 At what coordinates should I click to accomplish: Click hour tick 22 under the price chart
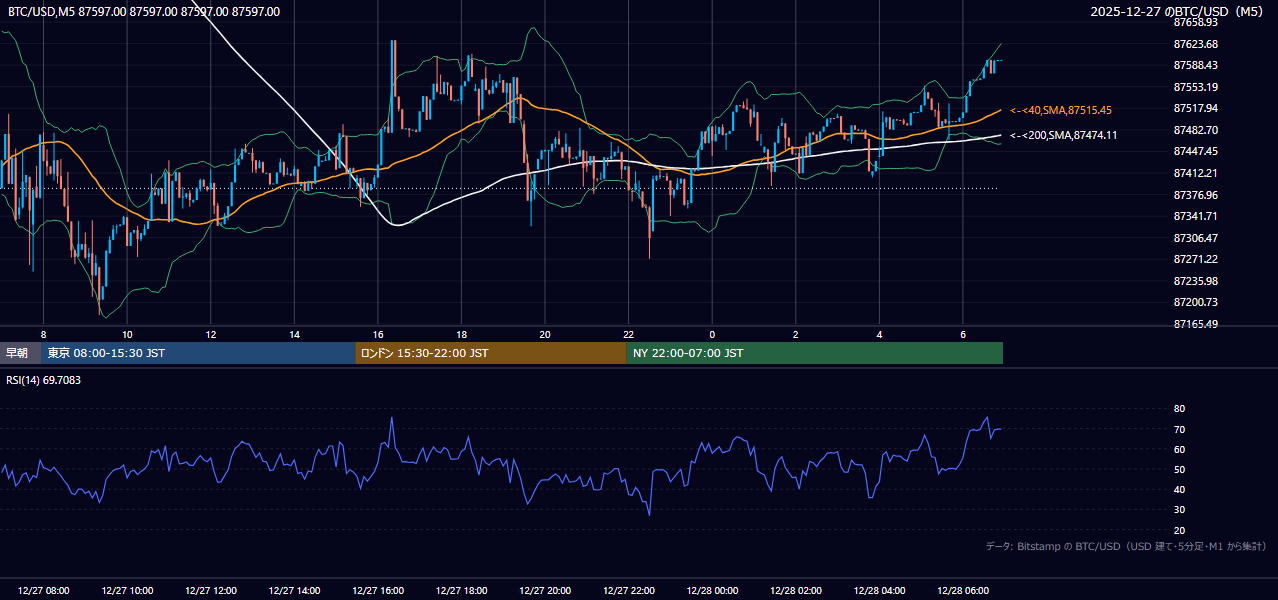629,334
